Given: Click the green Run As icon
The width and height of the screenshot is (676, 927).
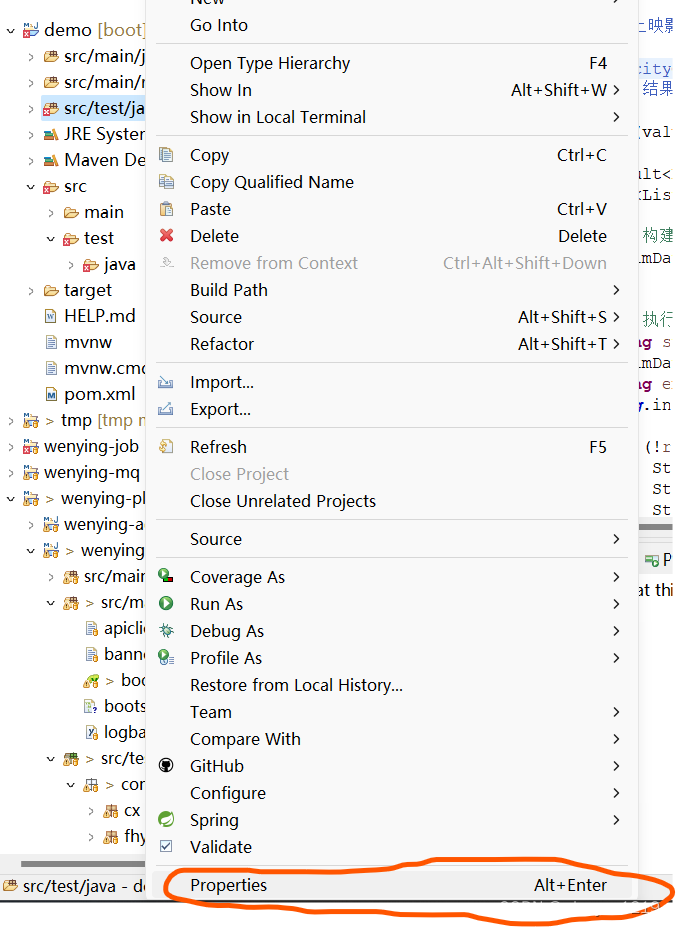Looking at the screenshot, I should (166, 603).
